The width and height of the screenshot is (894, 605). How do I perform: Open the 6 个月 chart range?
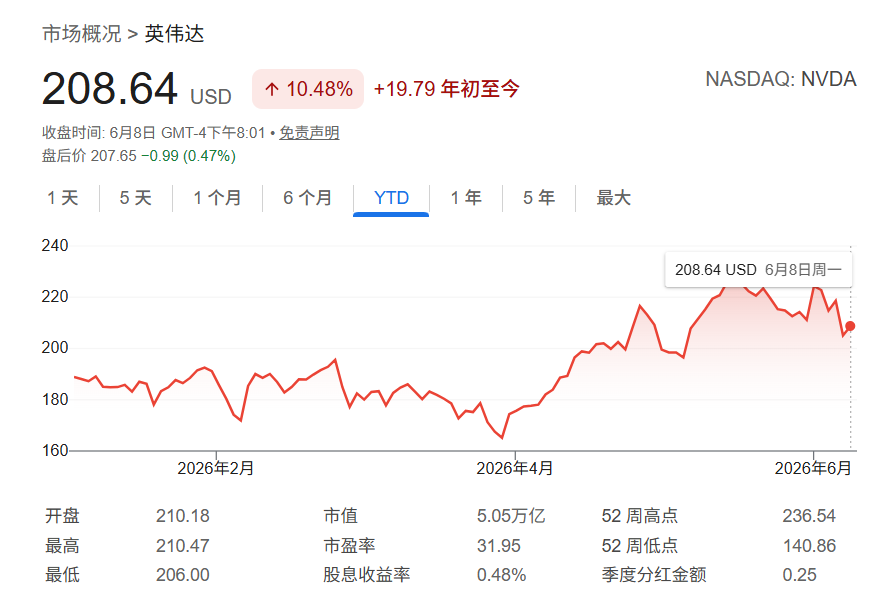pyautogui.click(x=307, y=198)
